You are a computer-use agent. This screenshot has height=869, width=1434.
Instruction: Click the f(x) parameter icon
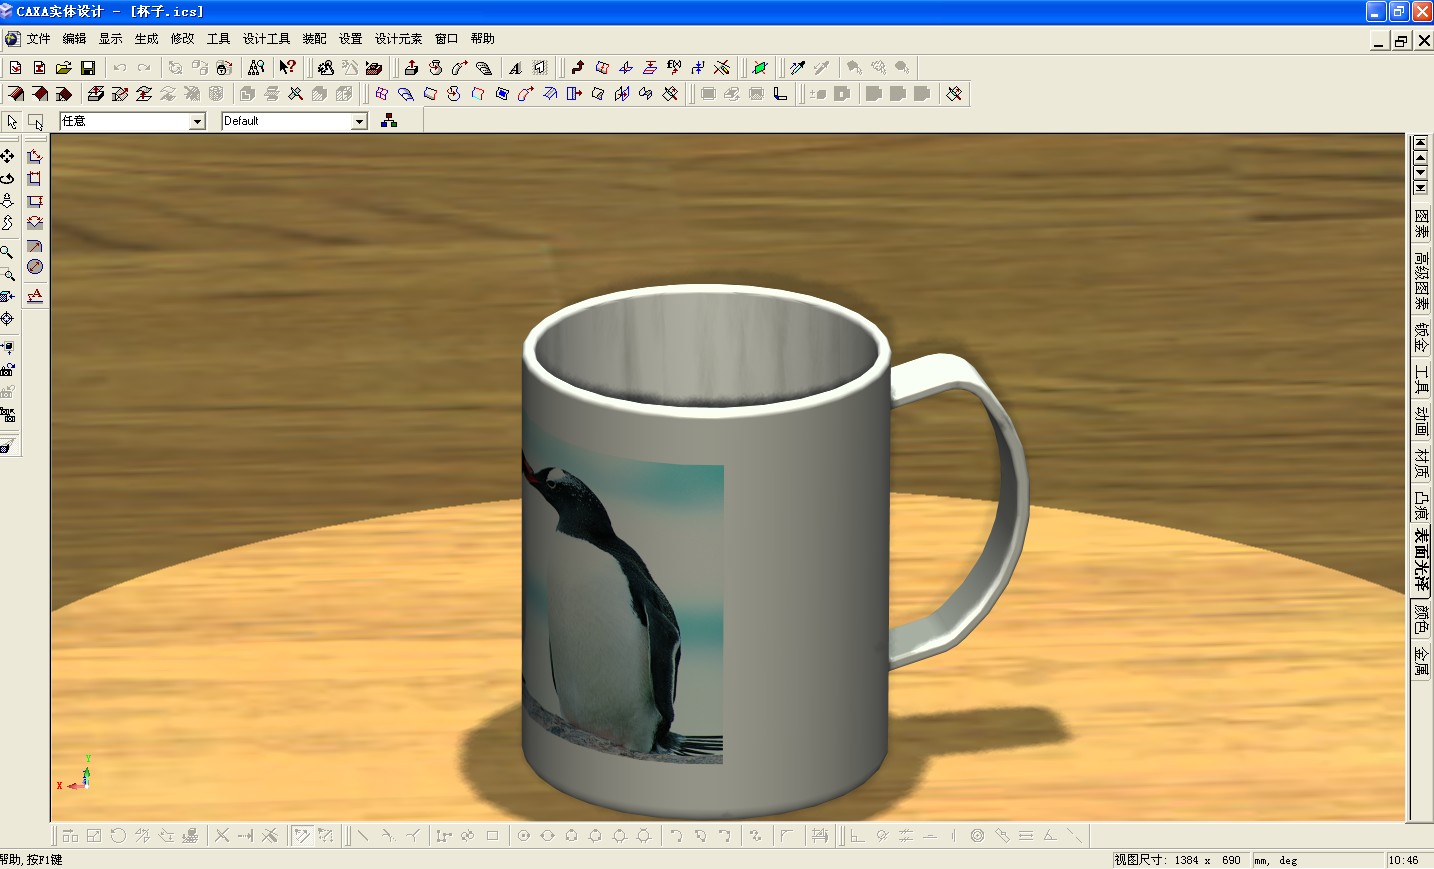(x=674, y=68)
